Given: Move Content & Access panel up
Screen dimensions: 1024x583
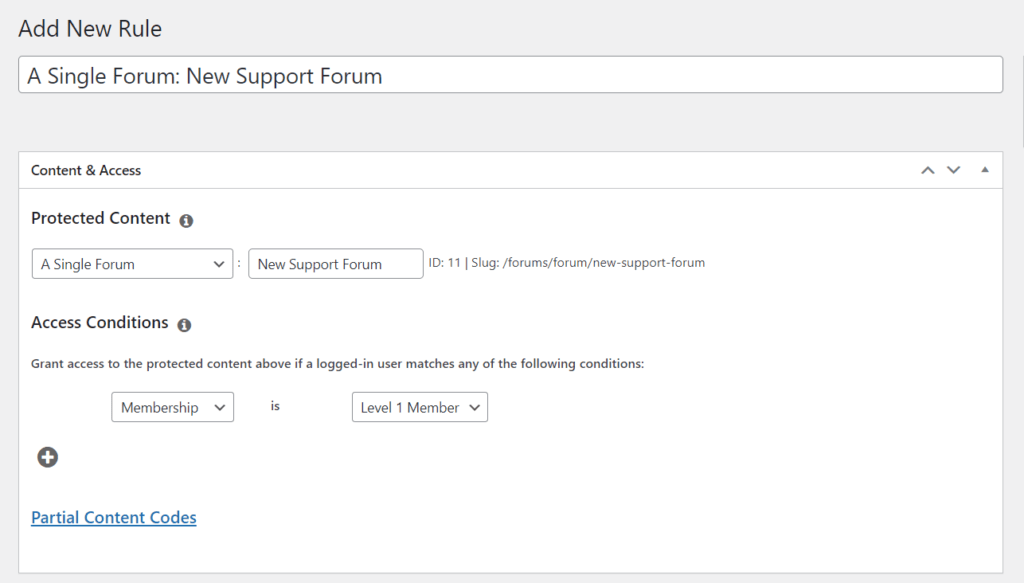Looking at the screenshot, I should pos(927,170).
